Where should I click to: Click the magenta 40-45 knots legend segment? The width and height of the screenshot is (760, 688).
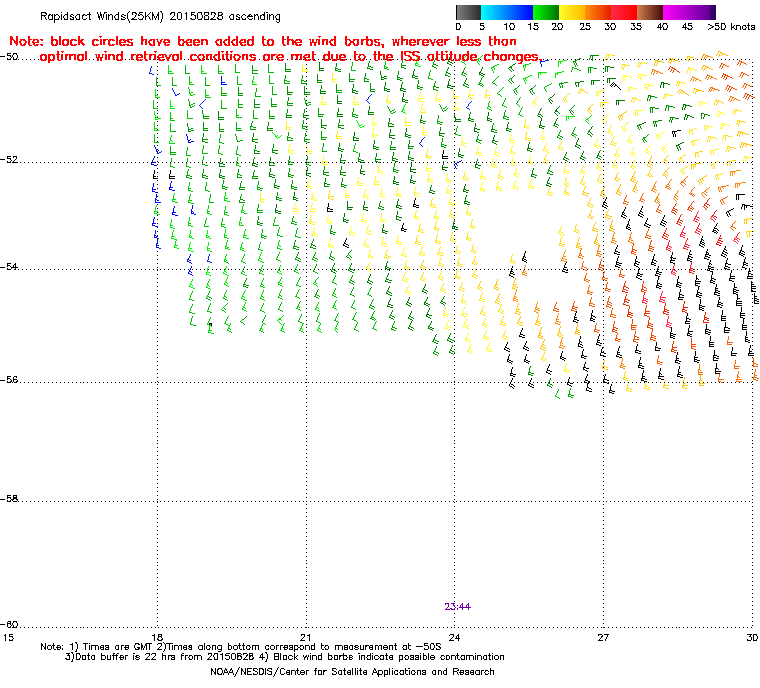pyautogui.click(x=676, y=12)
